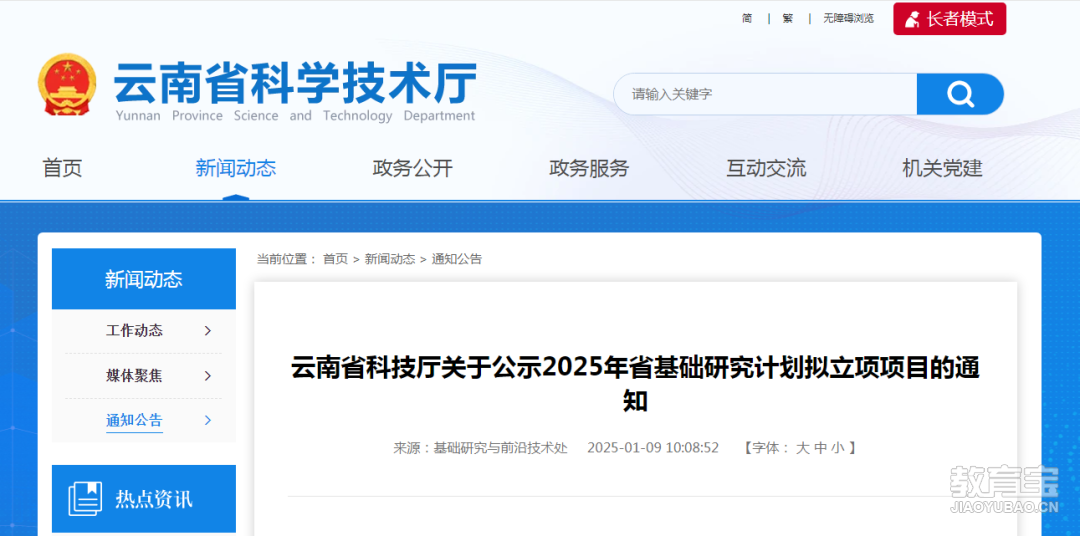Select 通知公告 in the sidebar
Image resolution: width=1080 pixels, height=536 pixels.
click(134, 420)
